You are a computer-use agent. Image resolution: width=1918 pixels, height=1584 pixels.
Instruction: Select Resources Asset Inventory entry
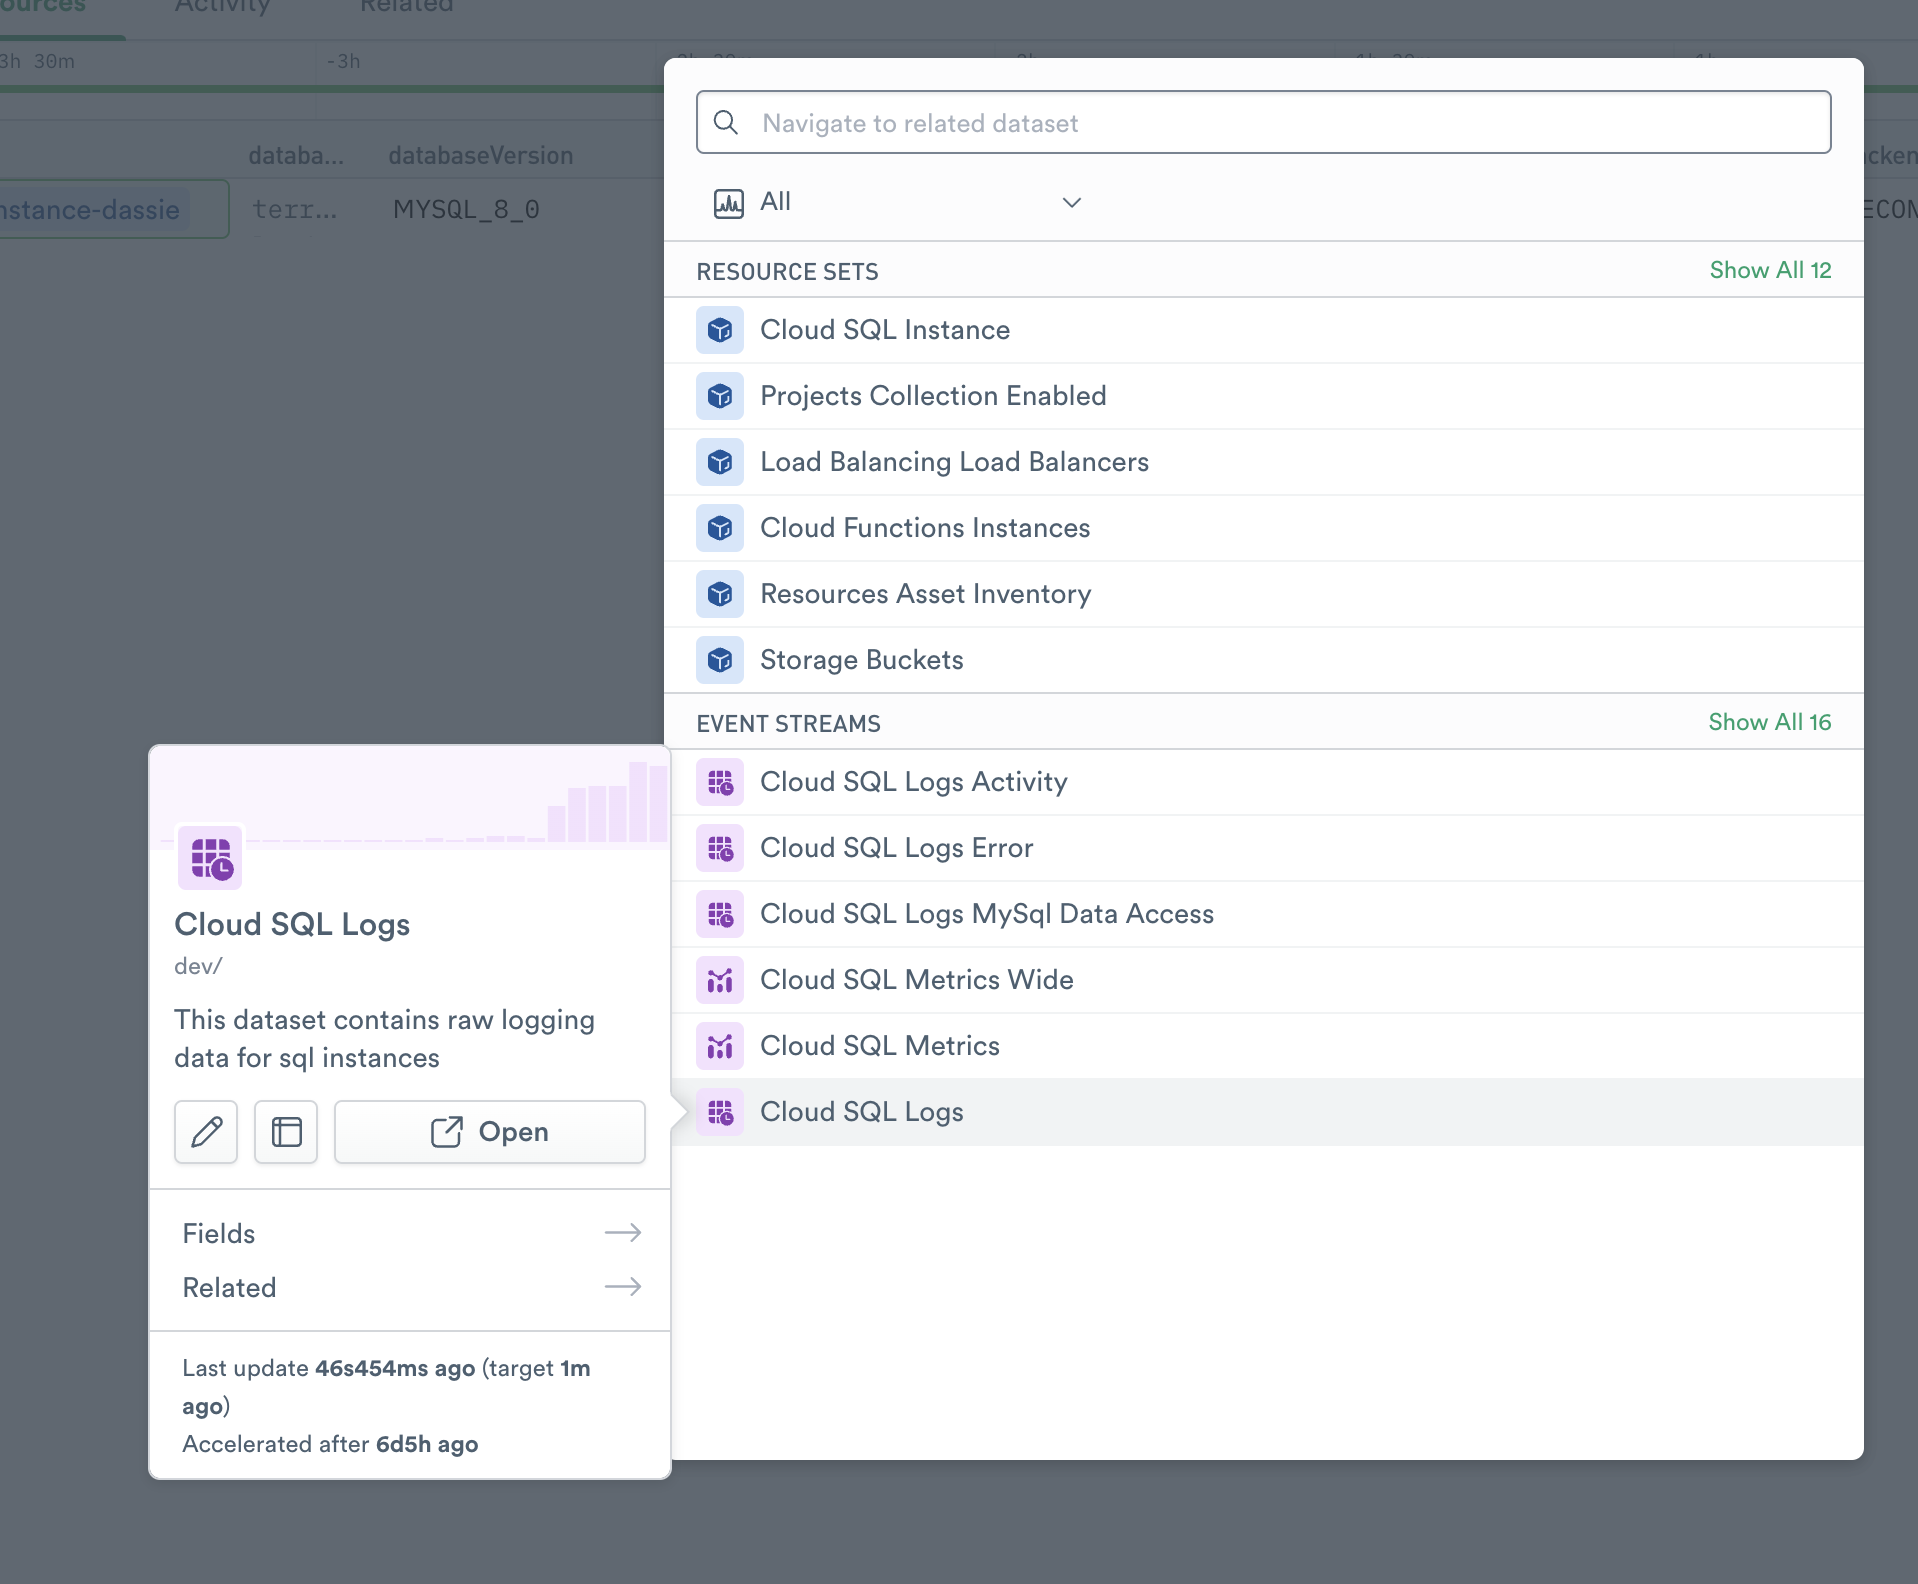pos(1264,594)
